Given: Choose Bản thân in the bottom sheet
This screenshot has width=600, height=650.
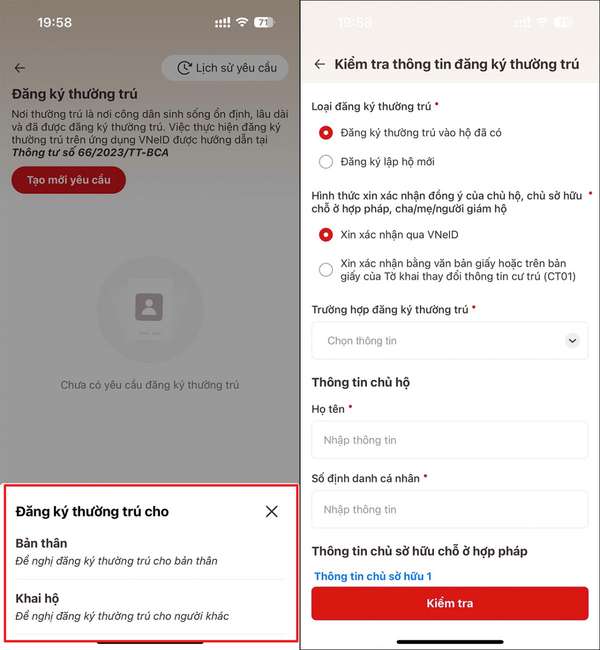Looking at the screenshot, I should click(x=150, y=552).
